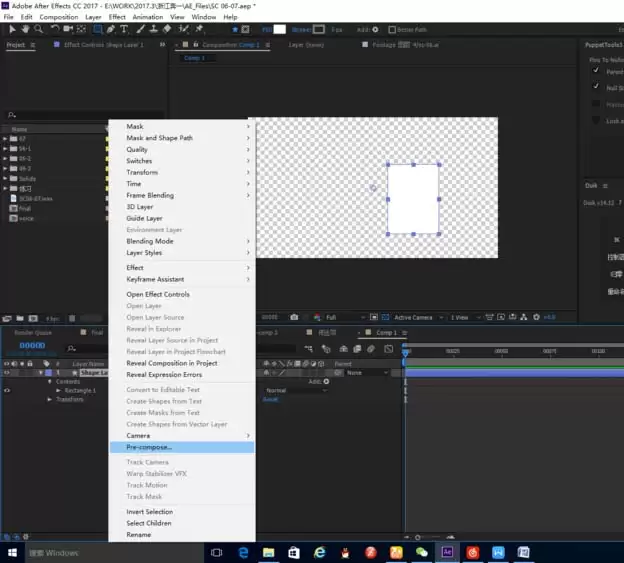This screenshot has height=563, width=624.
Task: Select the Hand tool in toolbar
Action: (25, 29)
